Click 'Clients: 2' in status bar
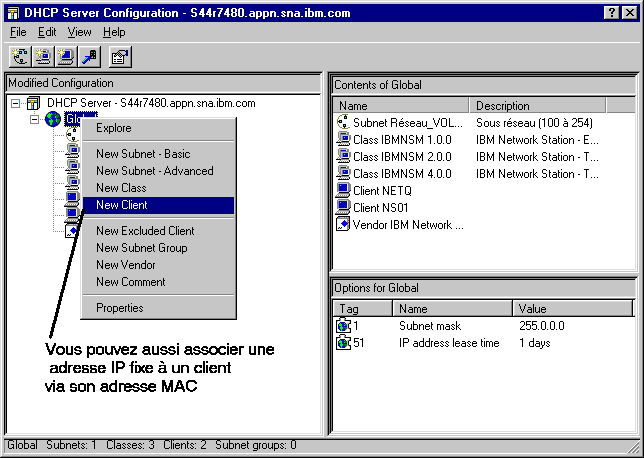Screen dimensions: 644x458 coord(184,445)
